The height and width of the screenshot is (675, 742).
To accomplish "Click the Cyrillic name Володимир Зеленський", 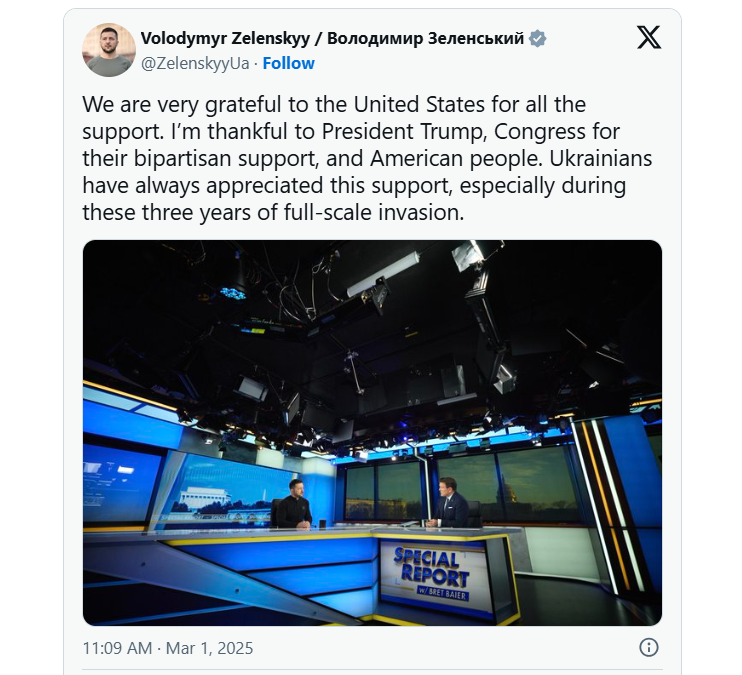I will [425, 38].
